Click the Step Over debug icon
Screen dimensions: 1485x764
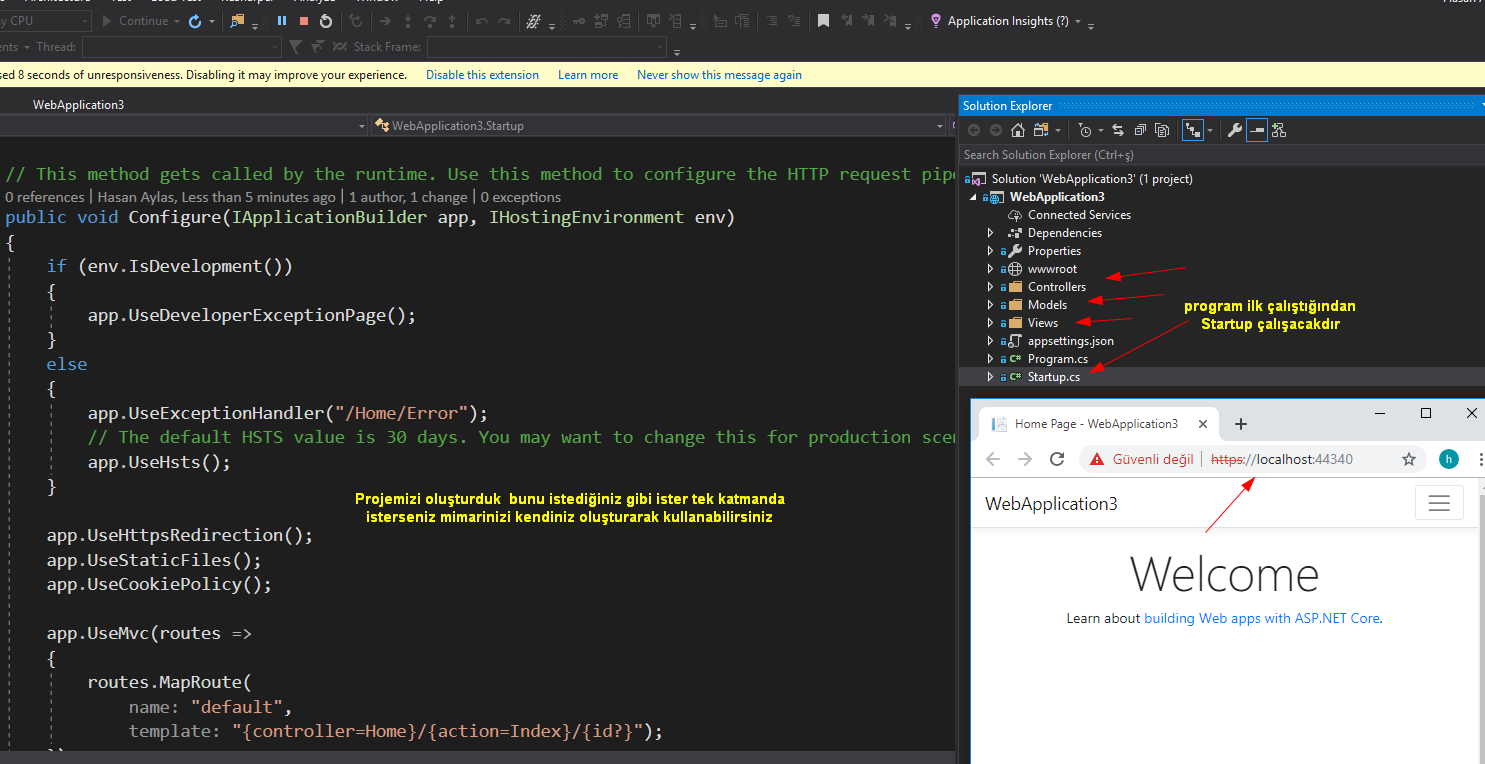pyautogui.click(x=431, y=21)
